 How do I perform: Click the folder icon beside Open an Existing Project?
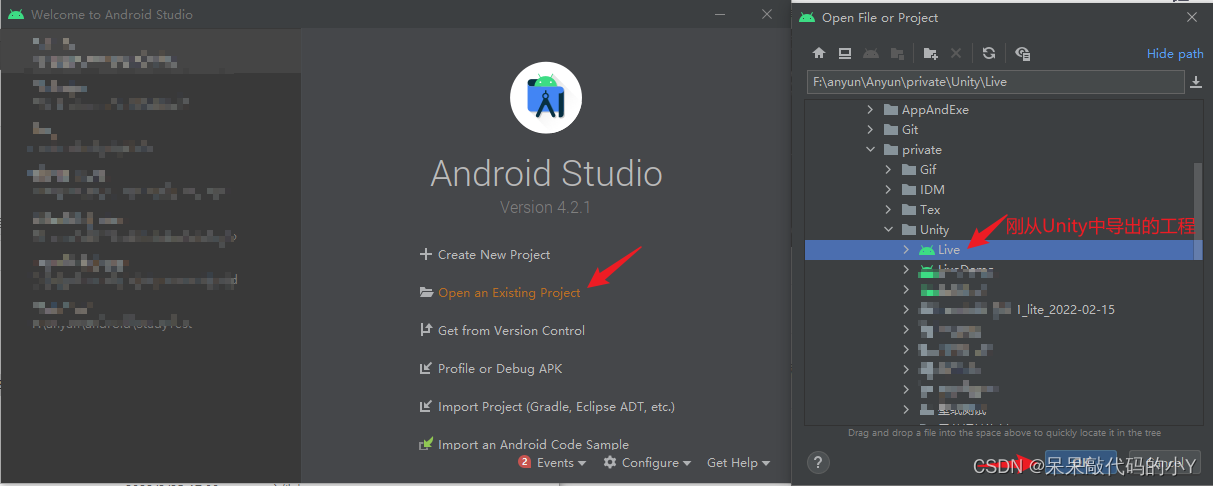426,293
